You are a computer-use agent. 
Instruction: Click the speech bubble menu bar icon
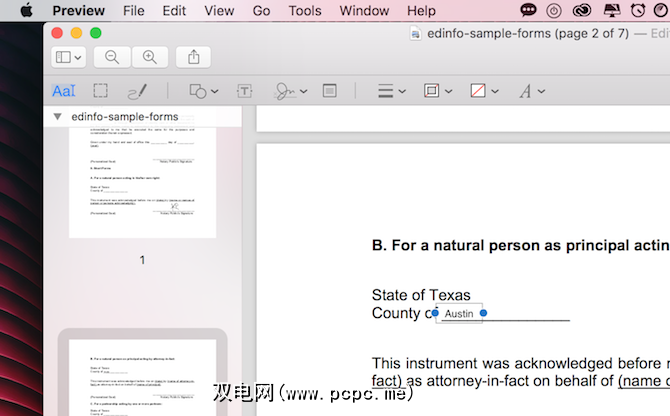(x=528, y=10)
